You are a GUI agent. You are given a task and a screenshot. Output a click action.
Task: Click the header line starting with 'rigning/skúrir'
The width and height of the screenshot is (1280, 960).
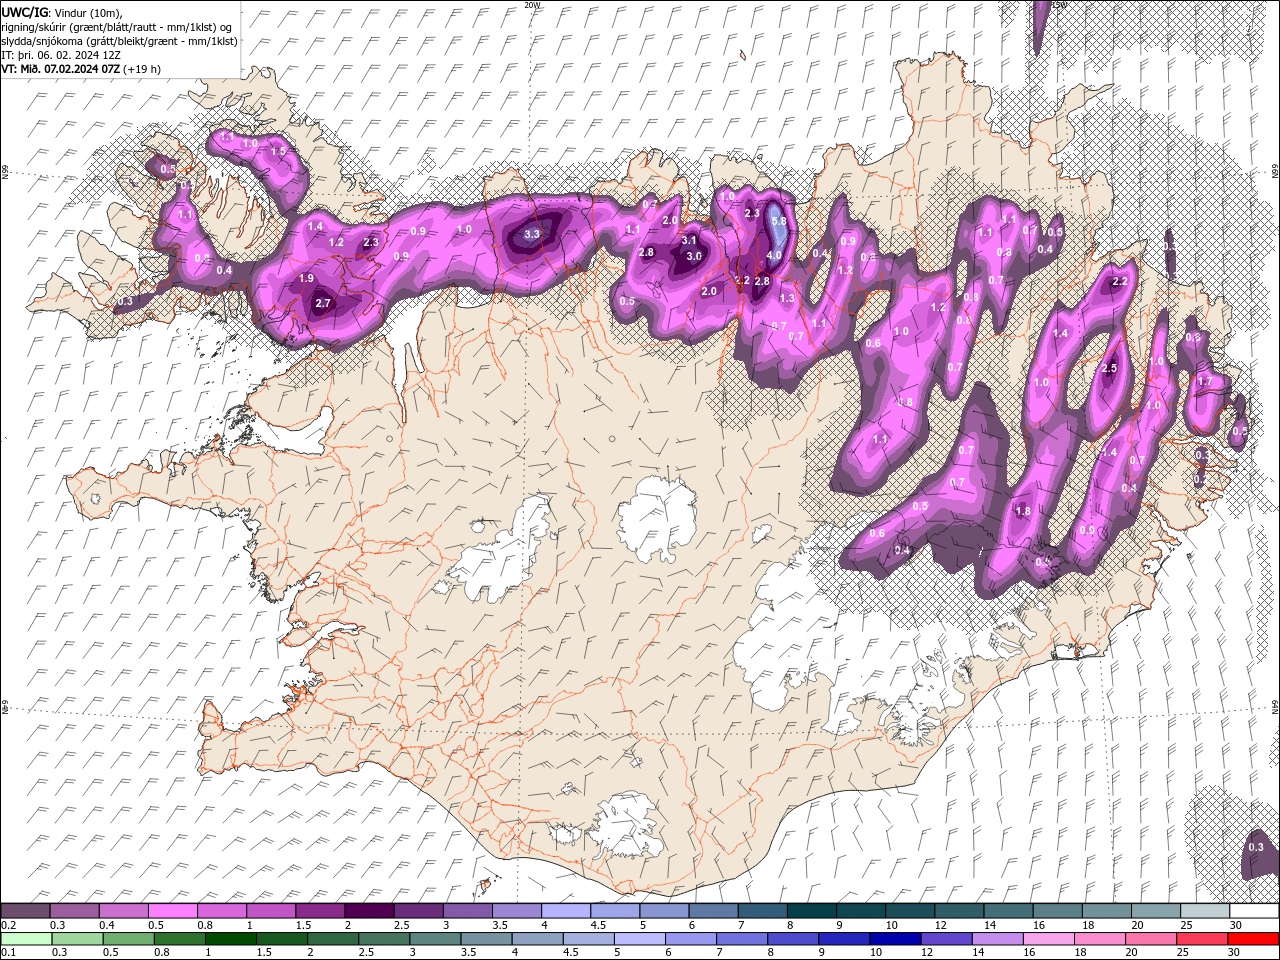[117, 26]
